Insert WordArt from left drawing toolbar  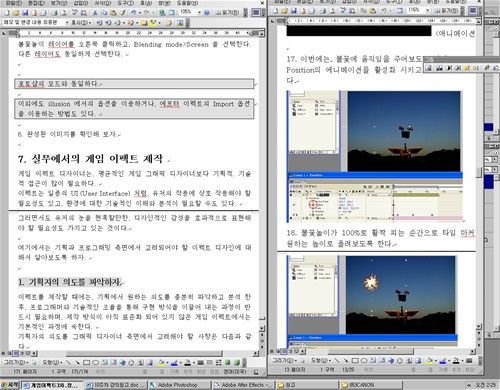(x=122, y=363)
